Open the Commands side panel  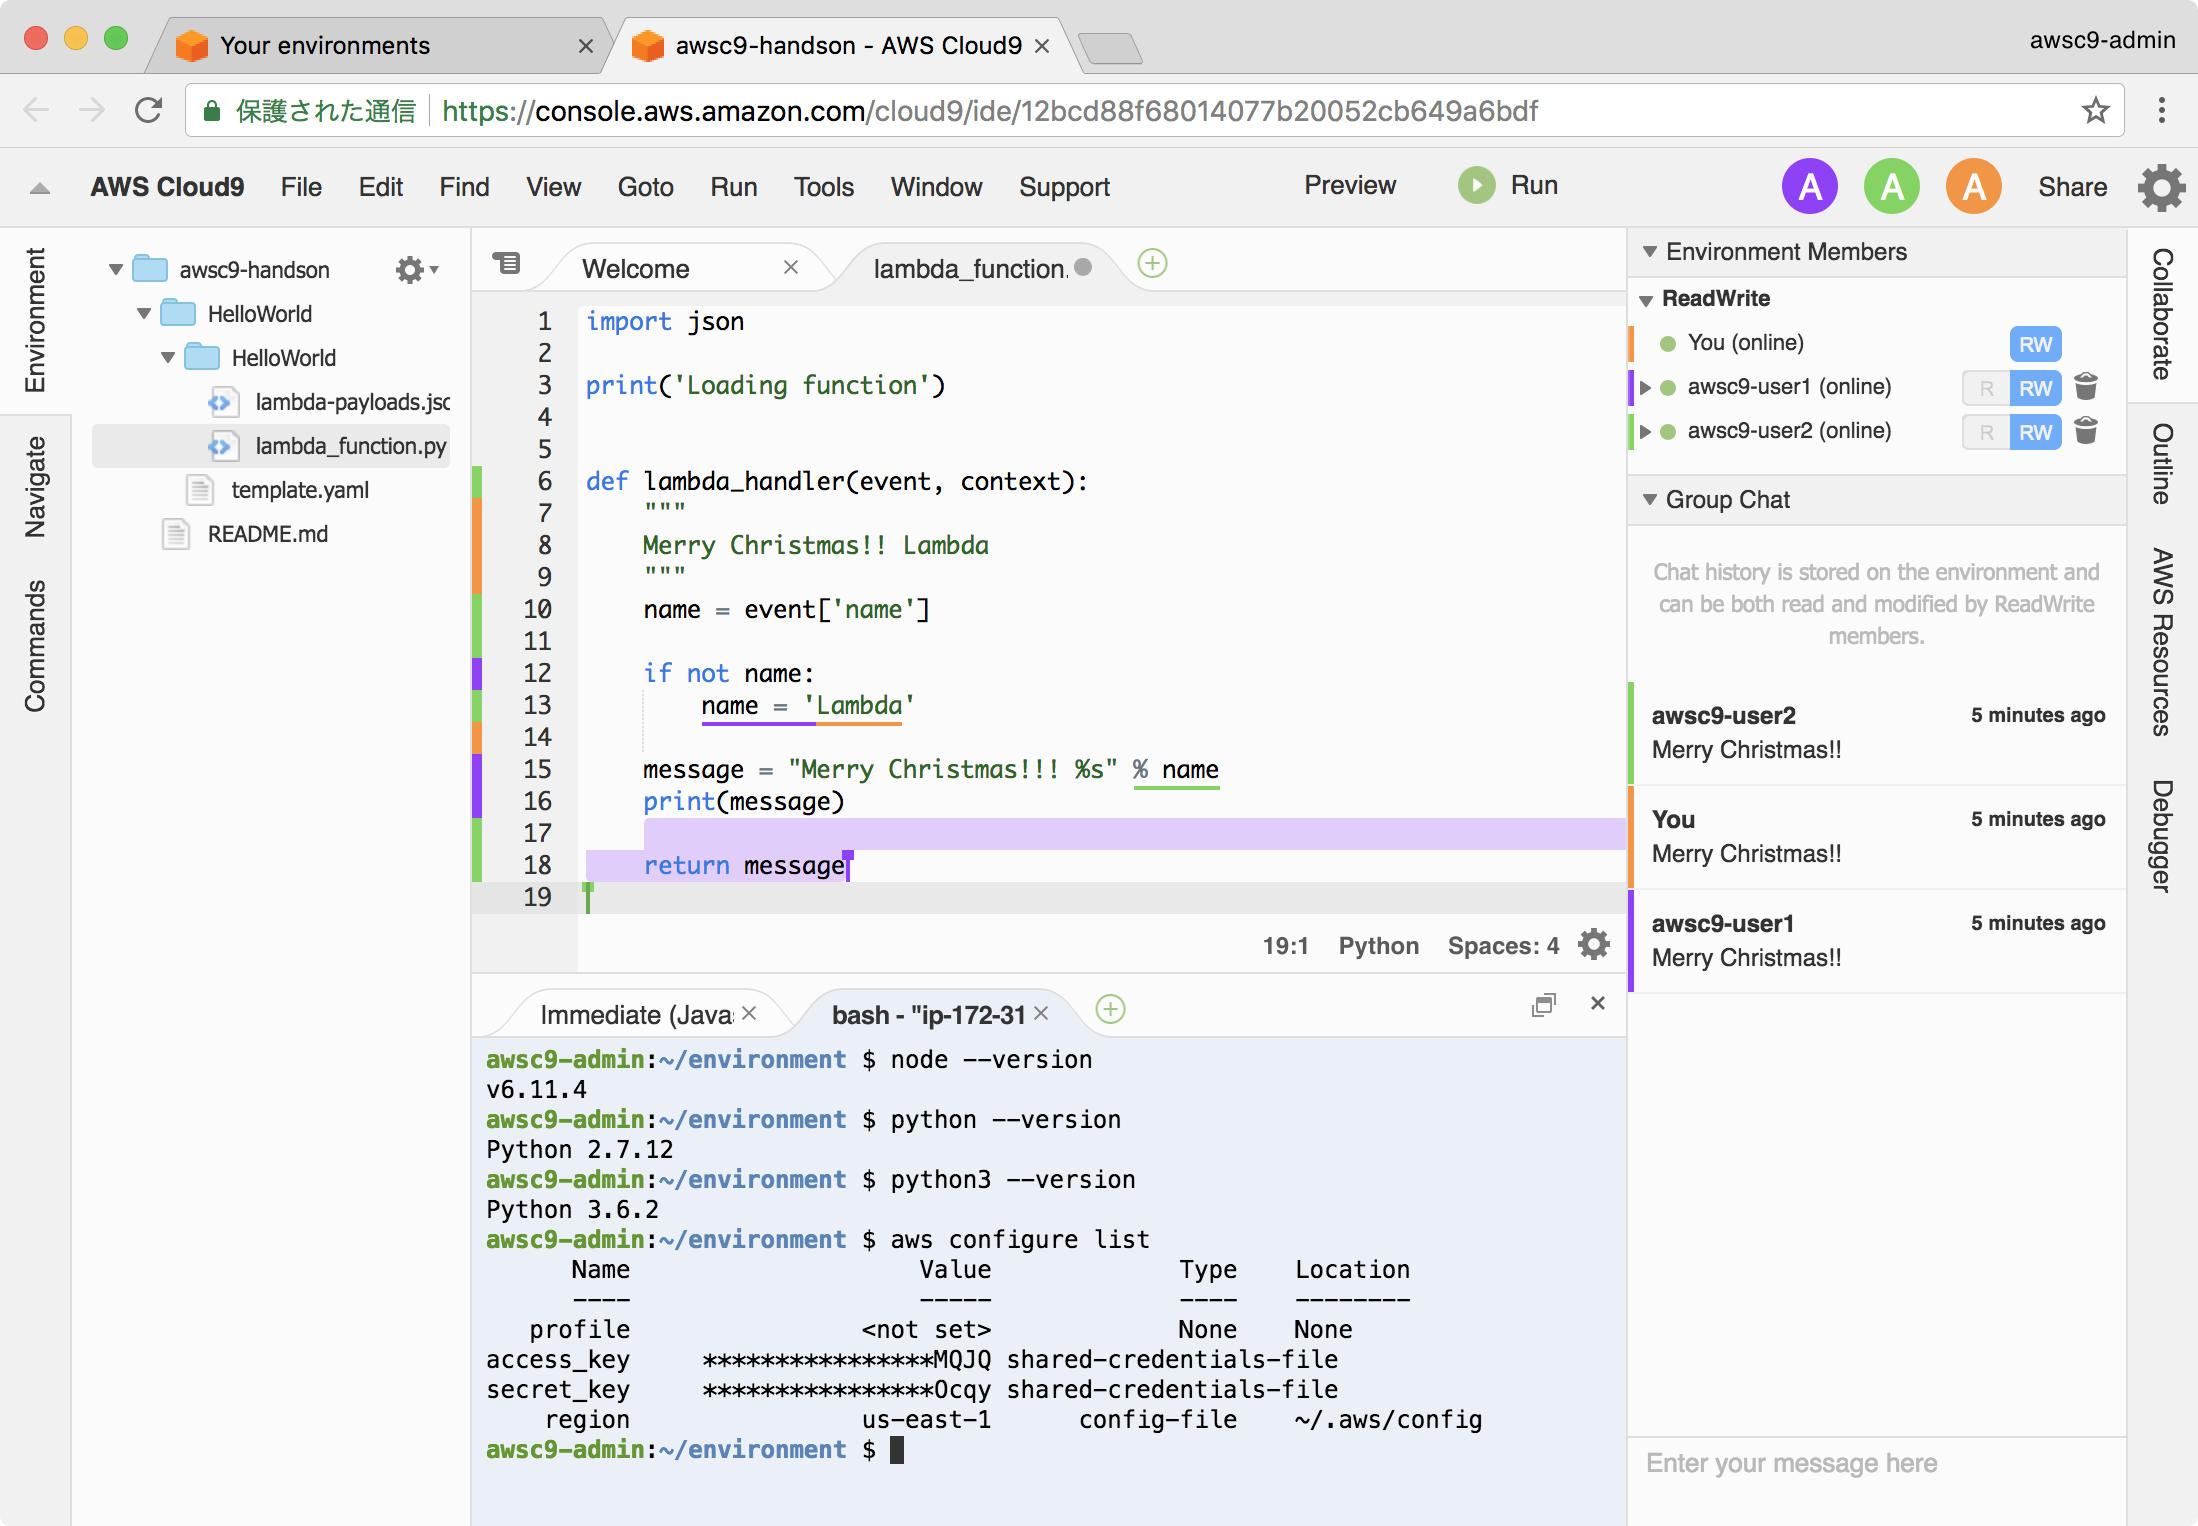tap(35, 646)
